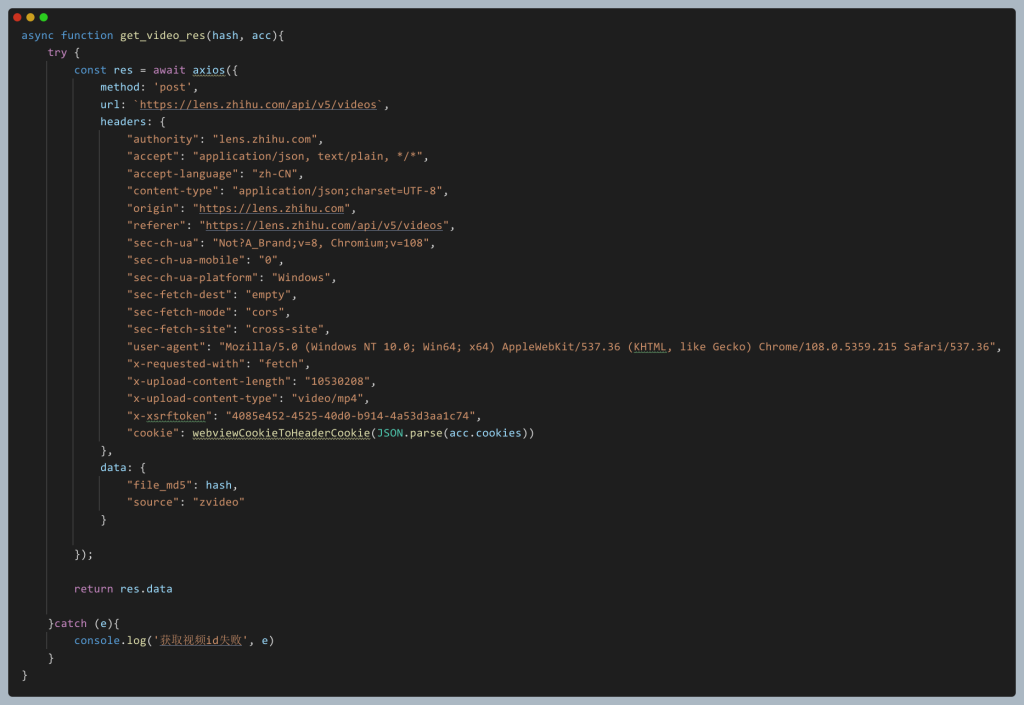Screen dimensions: 1024x705
Task: Click the webviewCookieToHeaderCookie function name
Action: click(x=281, y=433)
